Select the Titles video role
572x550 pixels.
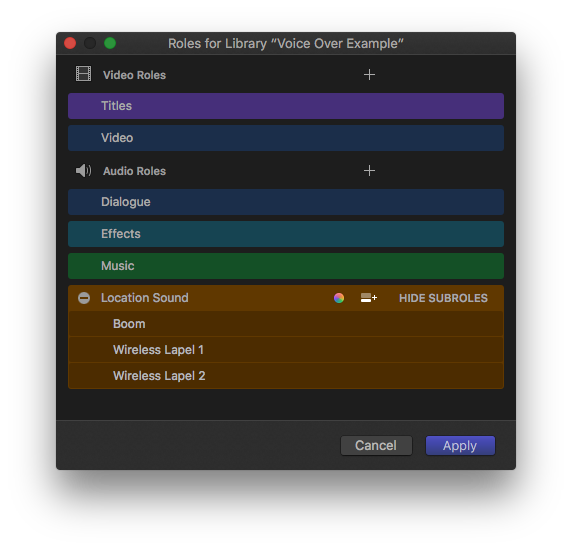click(286, 106)
